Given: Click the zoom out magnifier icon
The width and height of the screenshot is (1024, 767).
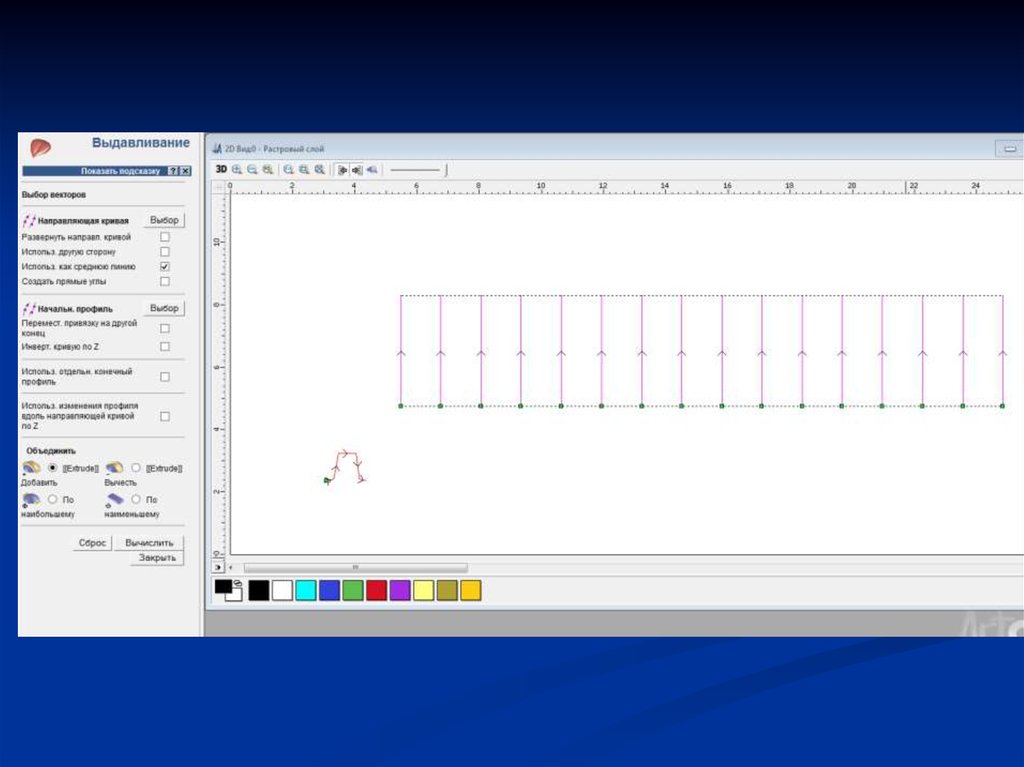Looking at the screenshot, I should tap(252, 170).
